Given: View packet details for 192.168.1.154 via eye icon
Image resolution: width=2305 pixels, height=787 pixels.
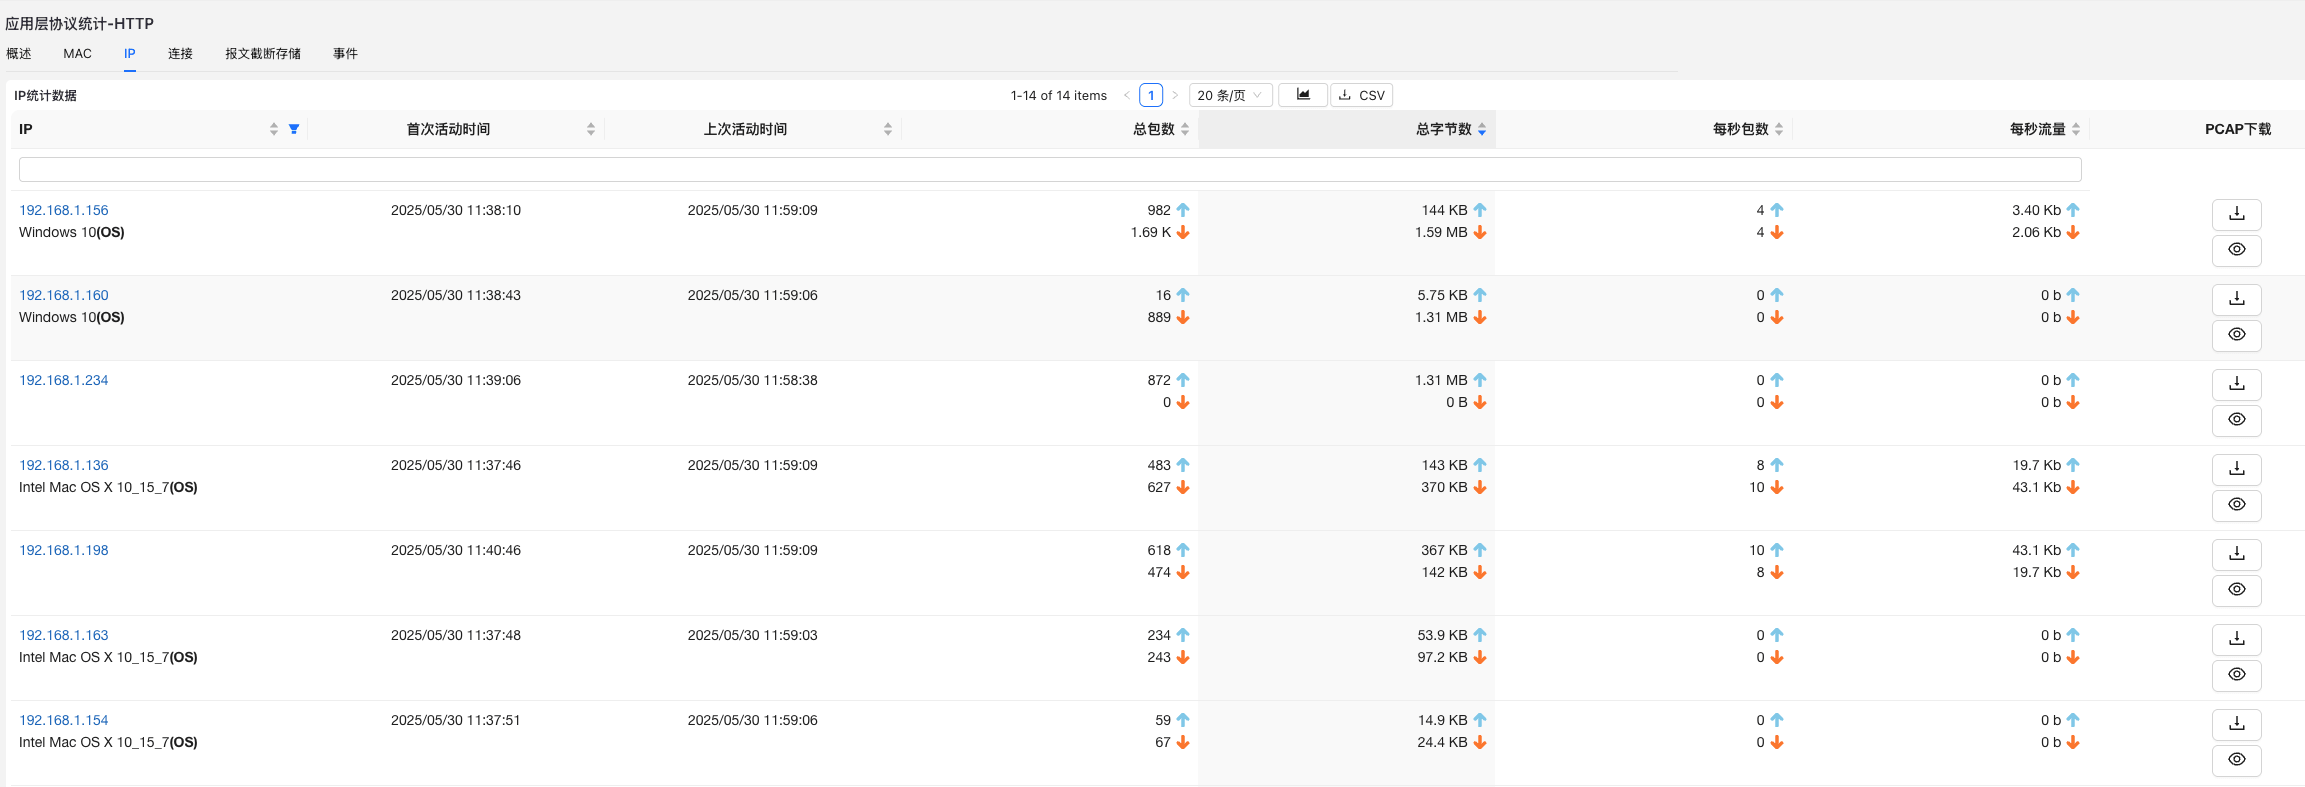Looking at the screenshot, I should click(x=2236, y=760).
